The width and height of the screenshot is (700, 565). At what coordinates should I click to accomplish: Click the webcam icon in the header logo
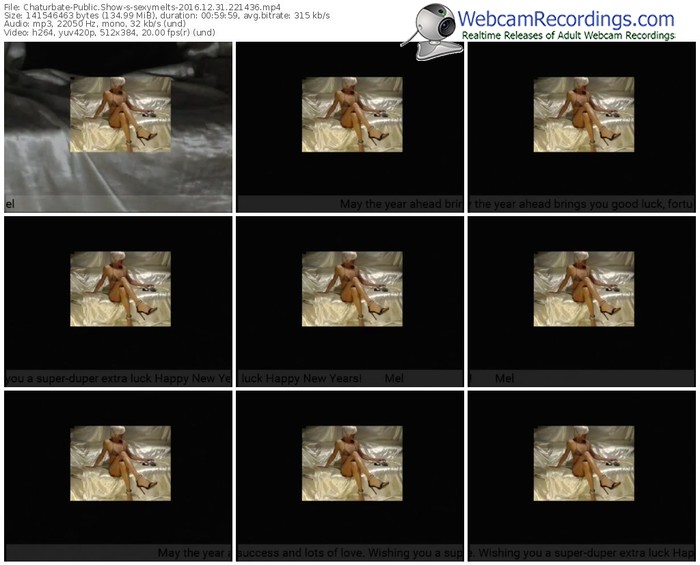[432, 31]
